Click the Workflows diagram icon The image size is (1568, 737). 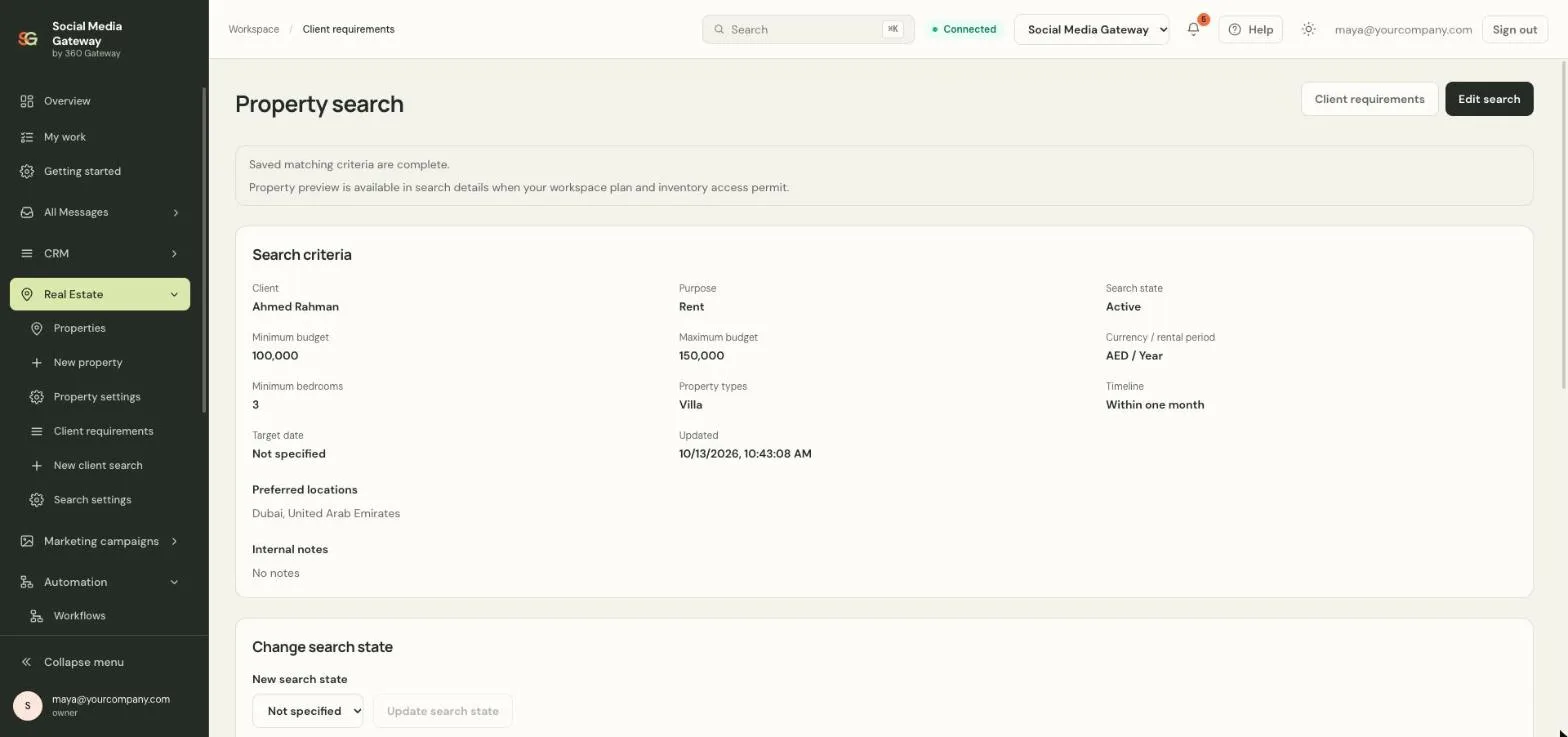[x=36, y=616]
